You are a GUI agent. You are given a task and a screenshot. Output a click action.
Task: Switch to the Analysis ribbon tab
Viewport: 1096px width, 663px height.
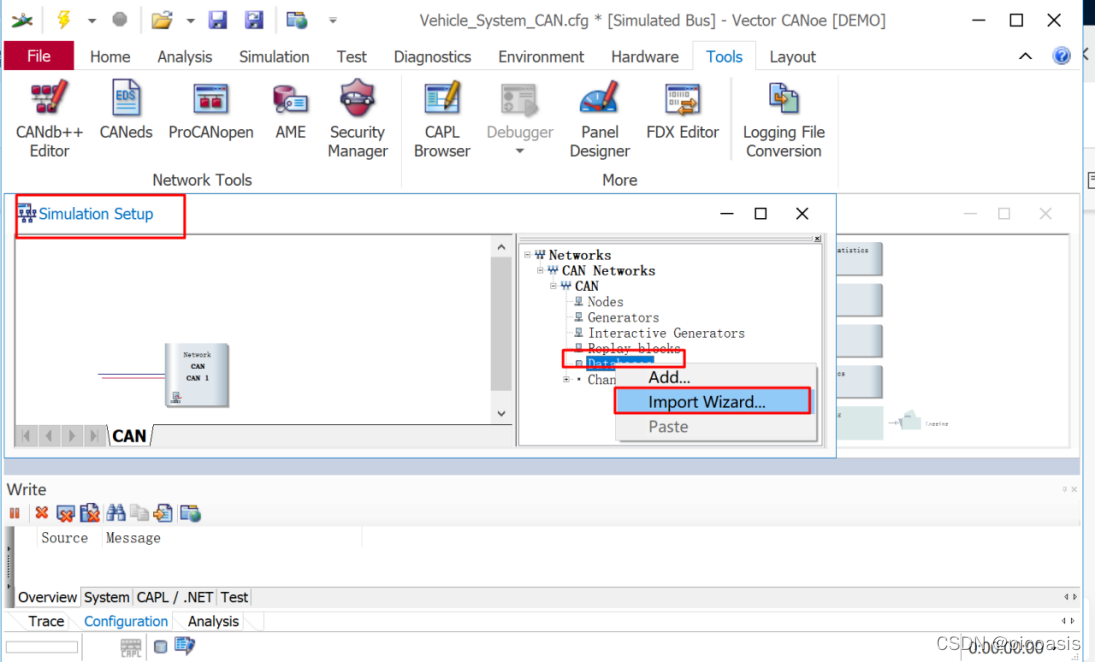(185, 57)
